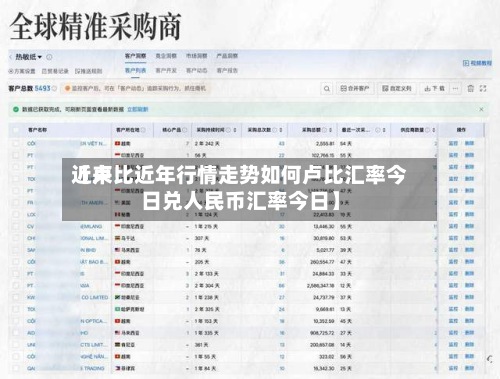500x379 pixels.
Task: Switch to the 客户开发 sub-tab
Action: pos(166,71)
